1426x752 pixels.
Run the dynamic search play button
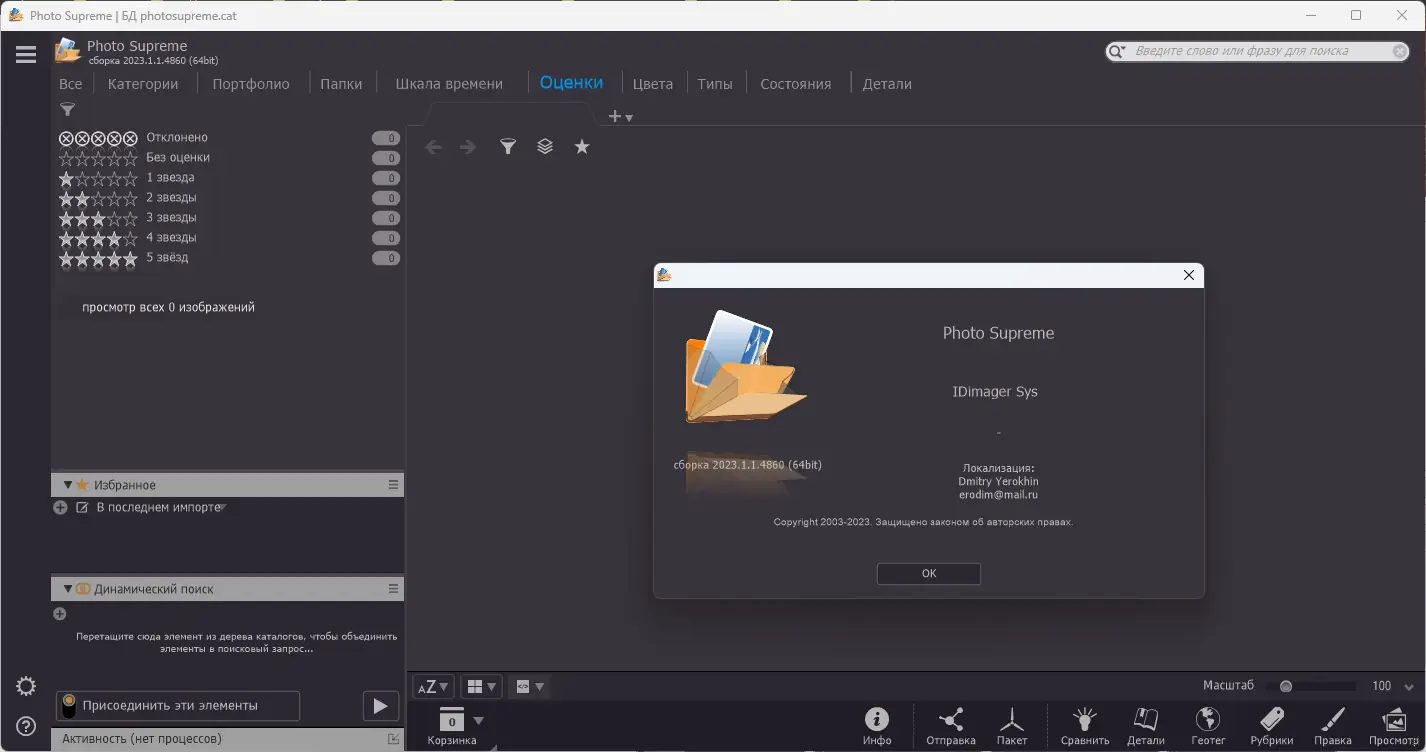(380, 706)
